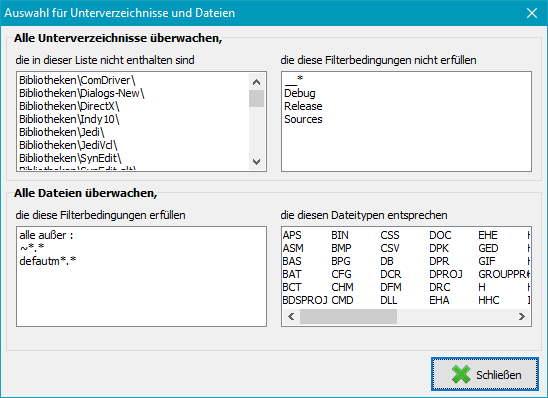
Task: Select the BDSPROJ file type
Action: [305, 300]
